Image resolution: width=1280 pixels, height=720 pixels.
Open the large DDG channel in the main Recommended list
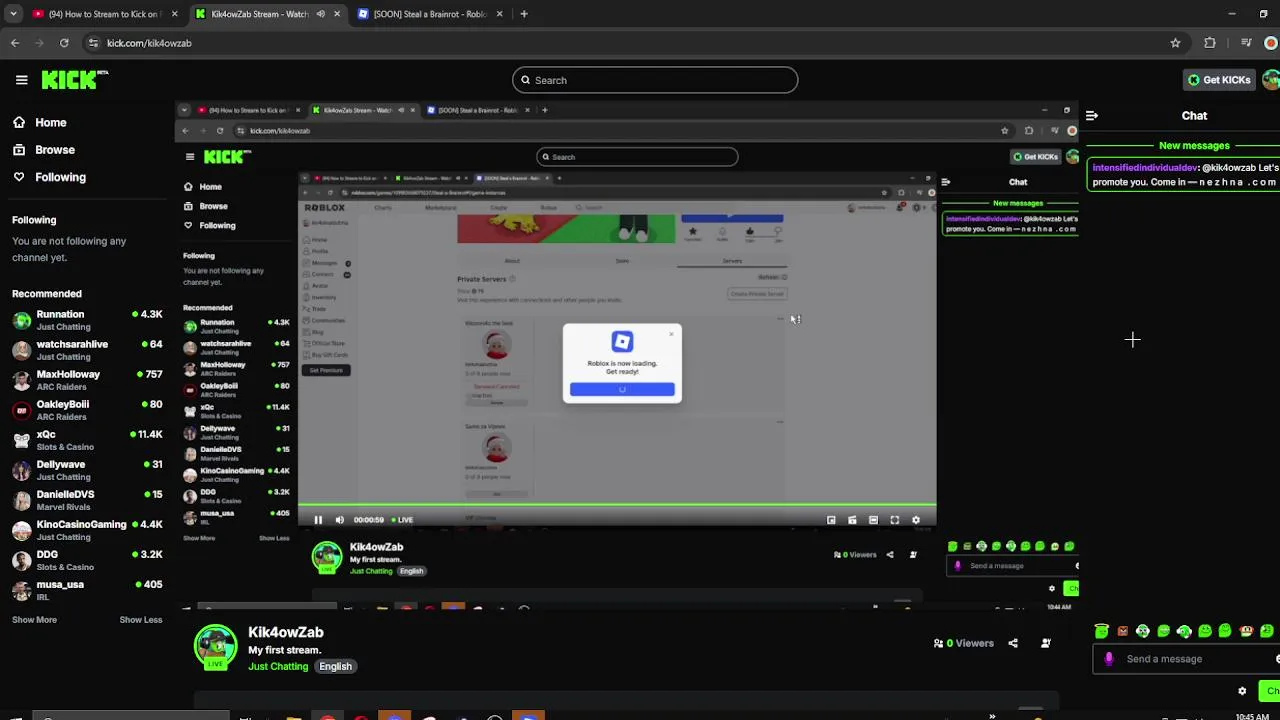pos(87,560)
